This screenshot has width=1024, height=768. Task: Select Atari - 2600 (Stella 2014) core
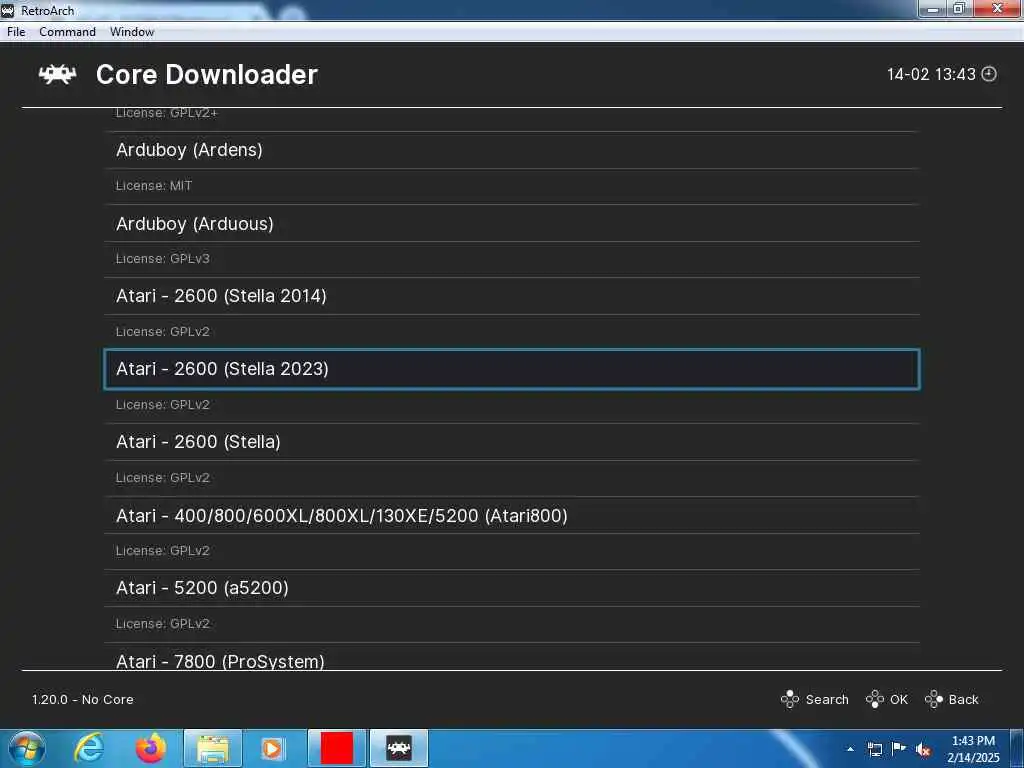tap(512, 296)
